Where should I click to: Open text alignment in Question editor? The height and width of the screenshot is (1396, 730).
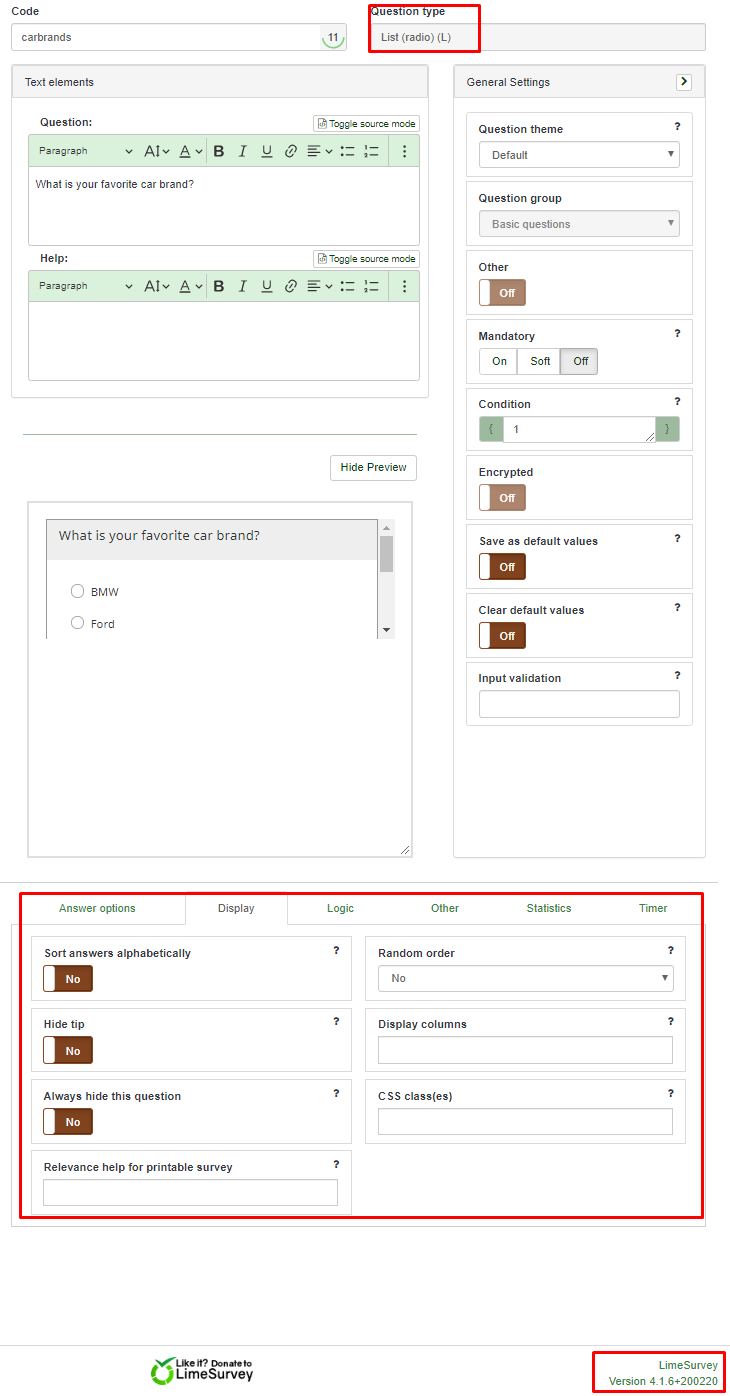[319, 151]
